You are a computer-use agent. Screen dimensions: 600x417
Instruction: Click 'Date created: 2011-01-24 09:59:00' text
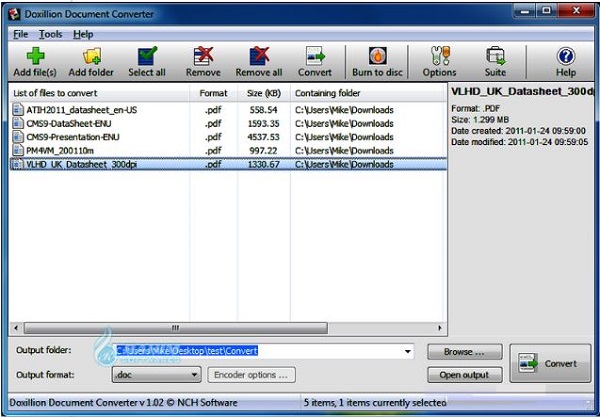click(518, 131)
